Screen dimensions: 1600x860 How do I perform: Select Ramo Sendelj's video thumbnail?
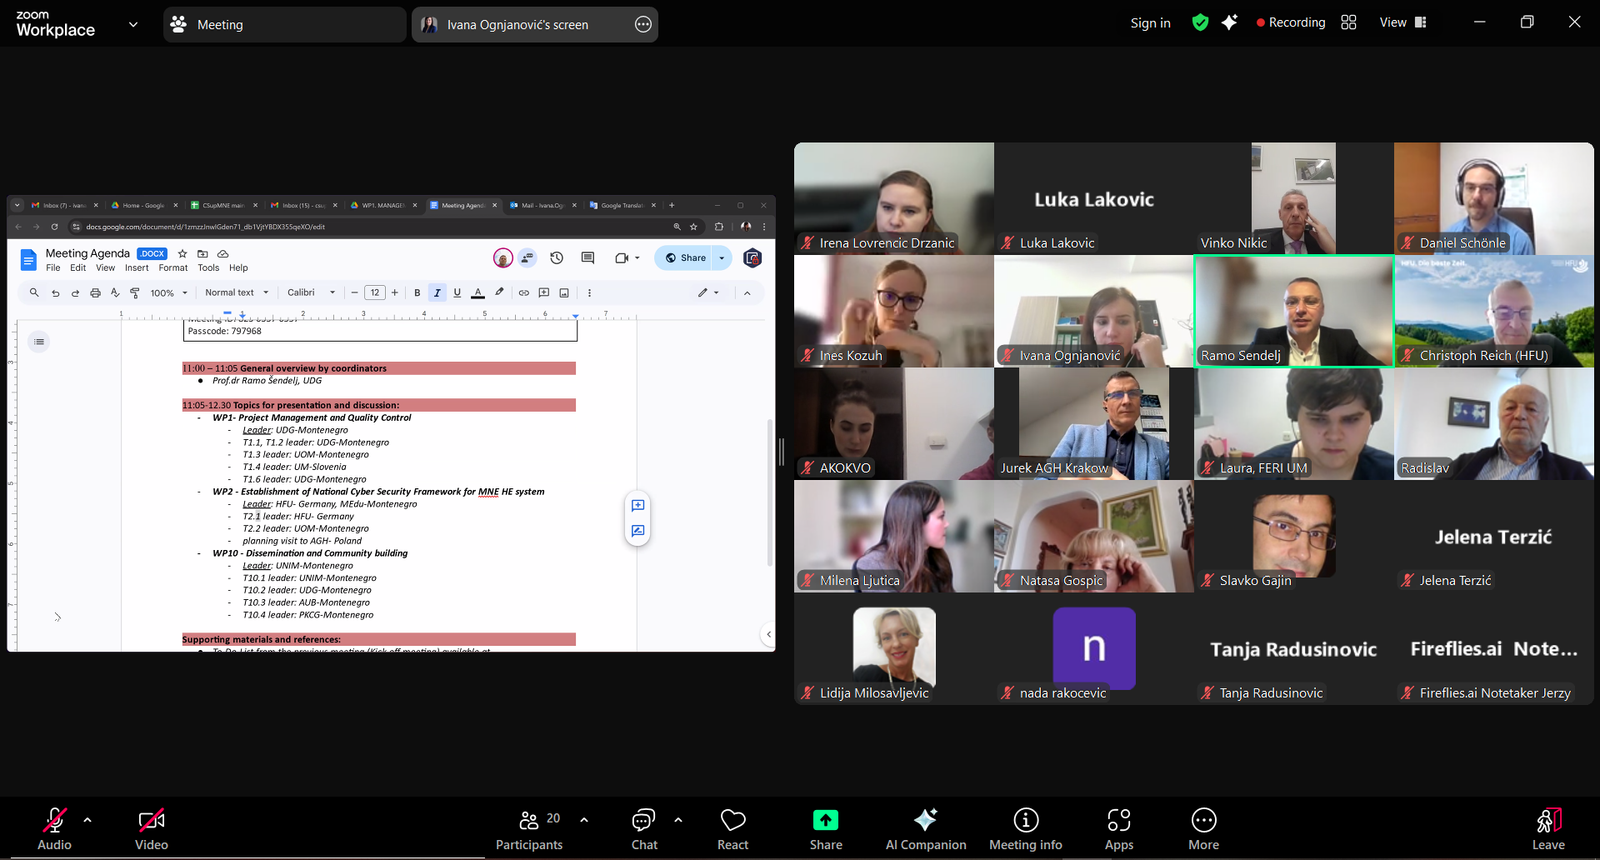(1293, 311)
